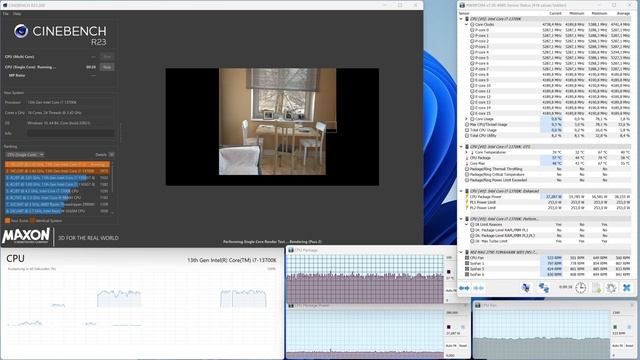Expand the Core Usage tree node
Image resolution: width=640 pixels, height=360 pixels.
(467, 119)
